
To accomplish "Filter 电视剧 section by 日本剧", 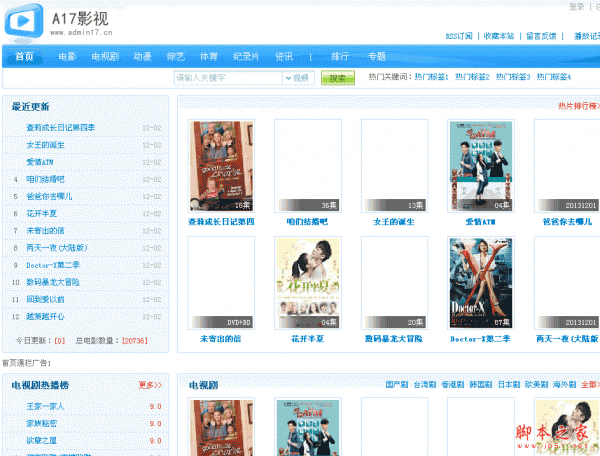I will pyautogui.click(x=509, y=384).
